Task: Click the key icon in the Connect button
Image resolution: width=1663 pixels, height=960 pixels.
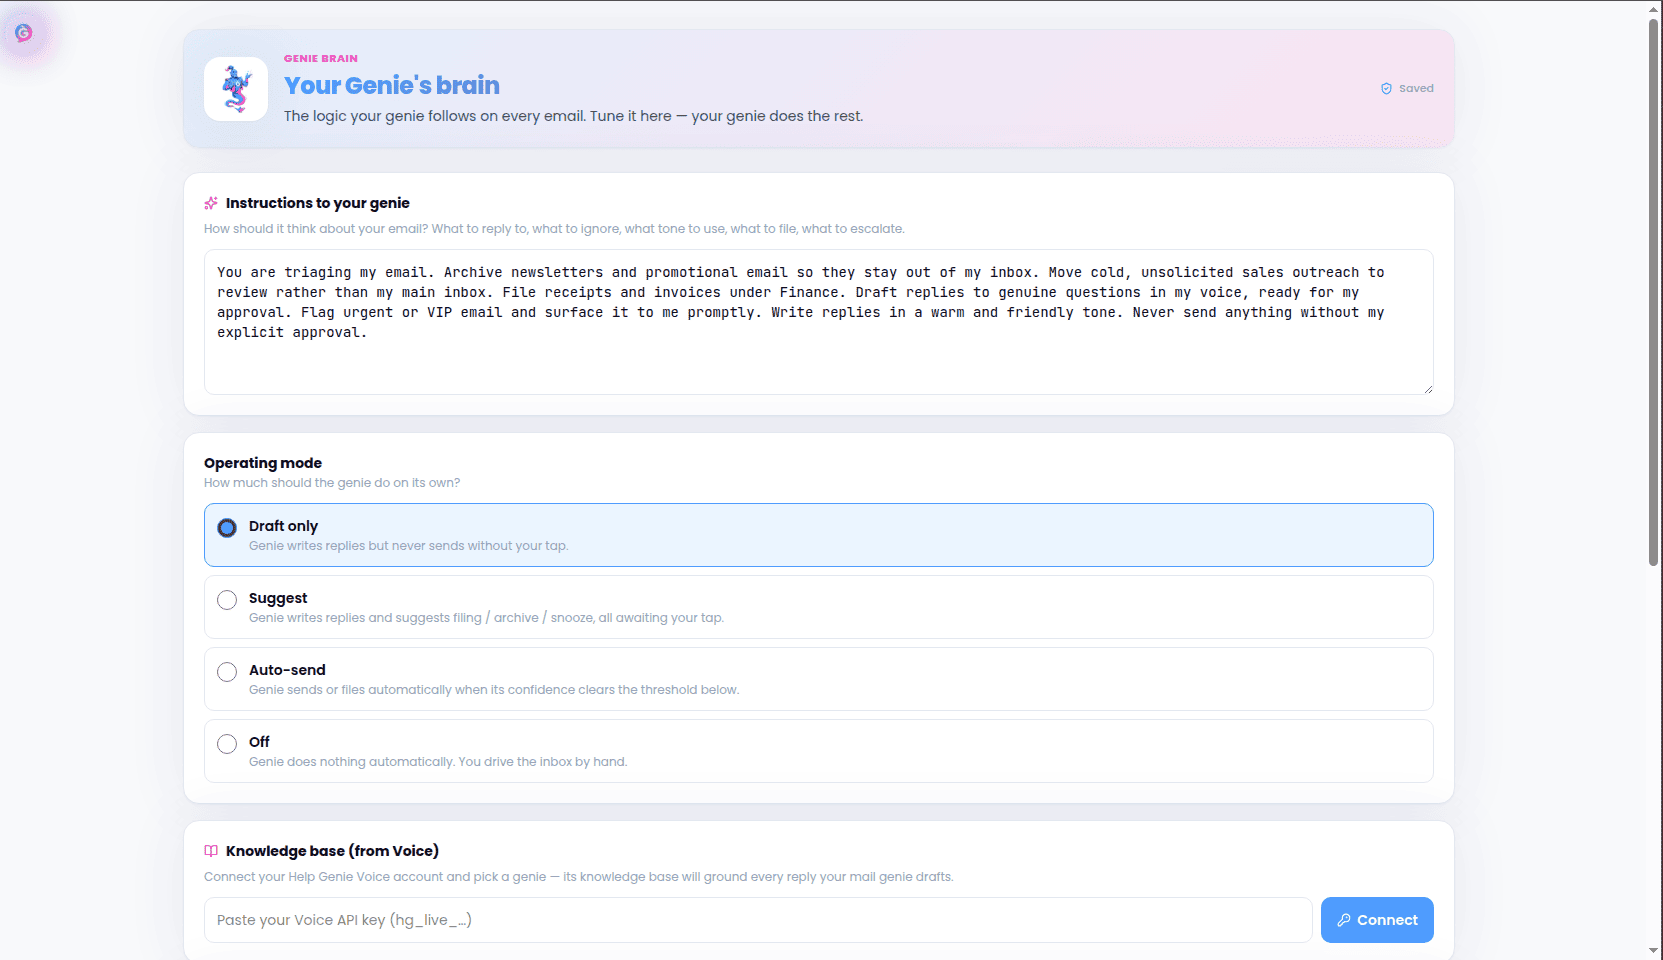Action: pyautogui.click(x=1344, y=920)
